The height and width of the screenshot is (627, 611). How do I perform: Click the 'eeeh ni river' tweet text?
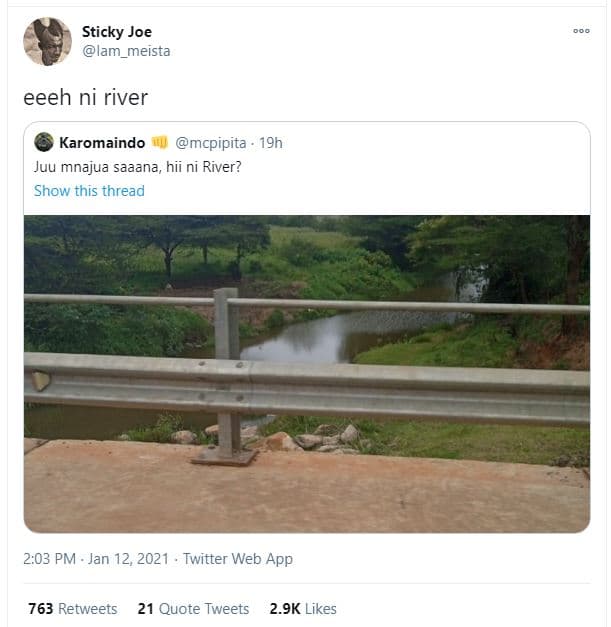86,99
